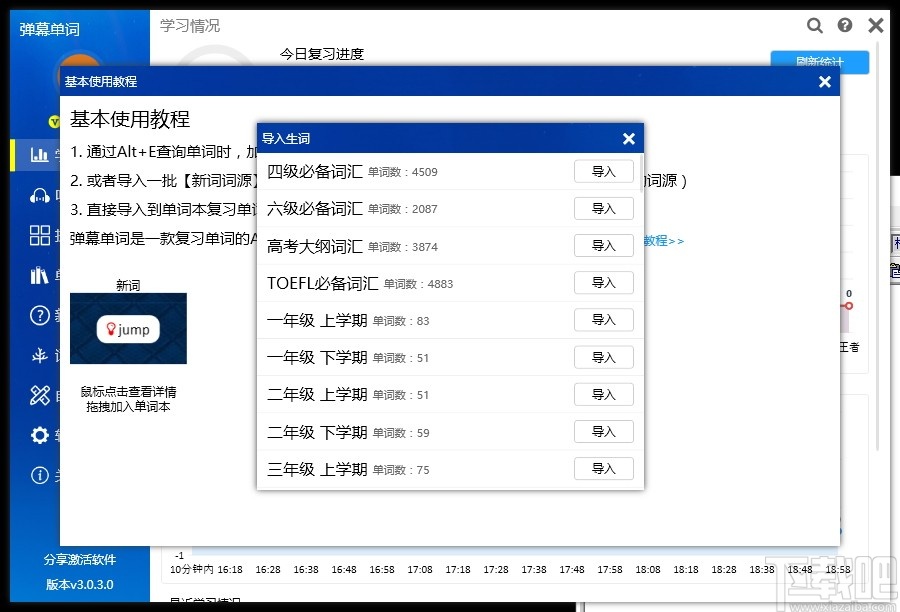Click the search magnifier at top right

[x=815, y=25]
